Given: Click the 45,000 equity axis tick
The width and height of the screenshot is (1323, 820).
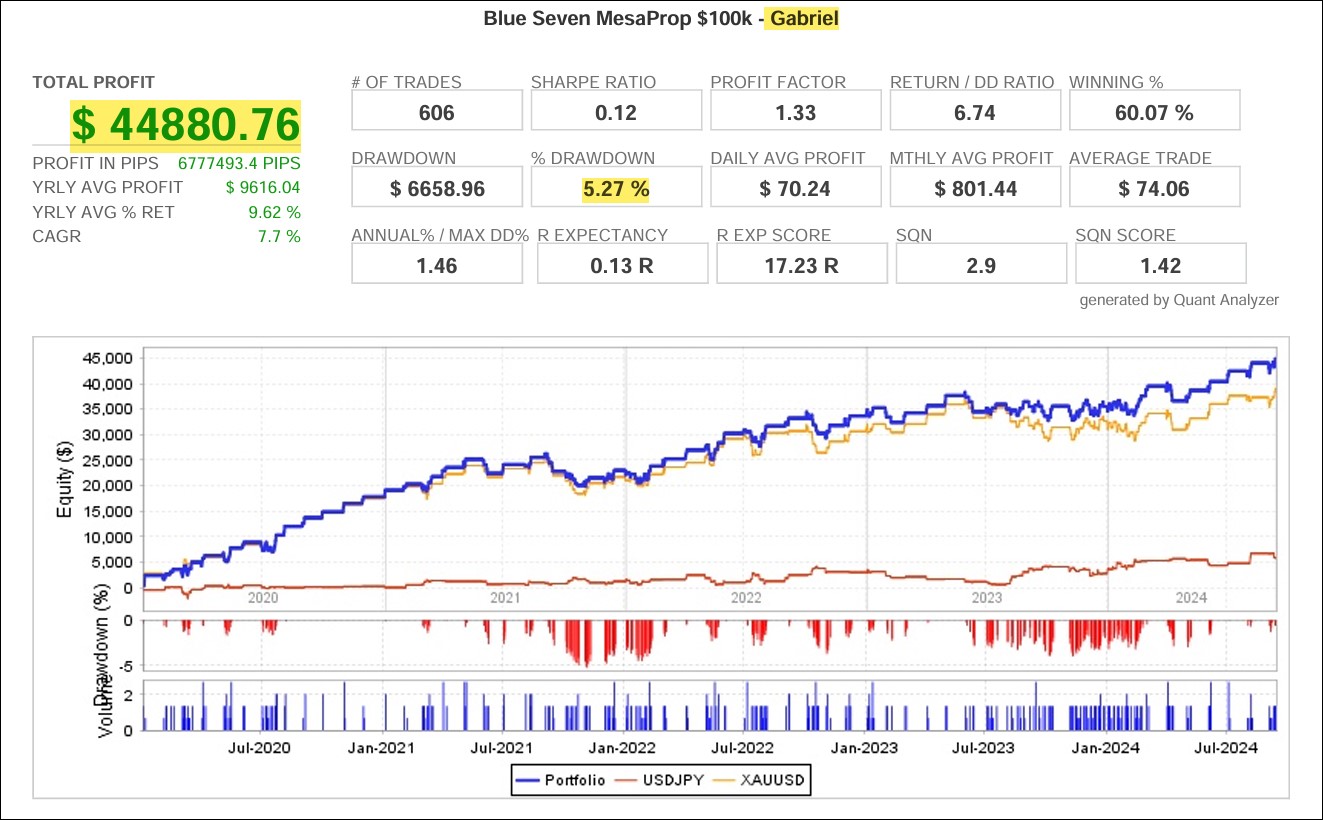Looking at the screenshot, I should [x=107, y=358].
